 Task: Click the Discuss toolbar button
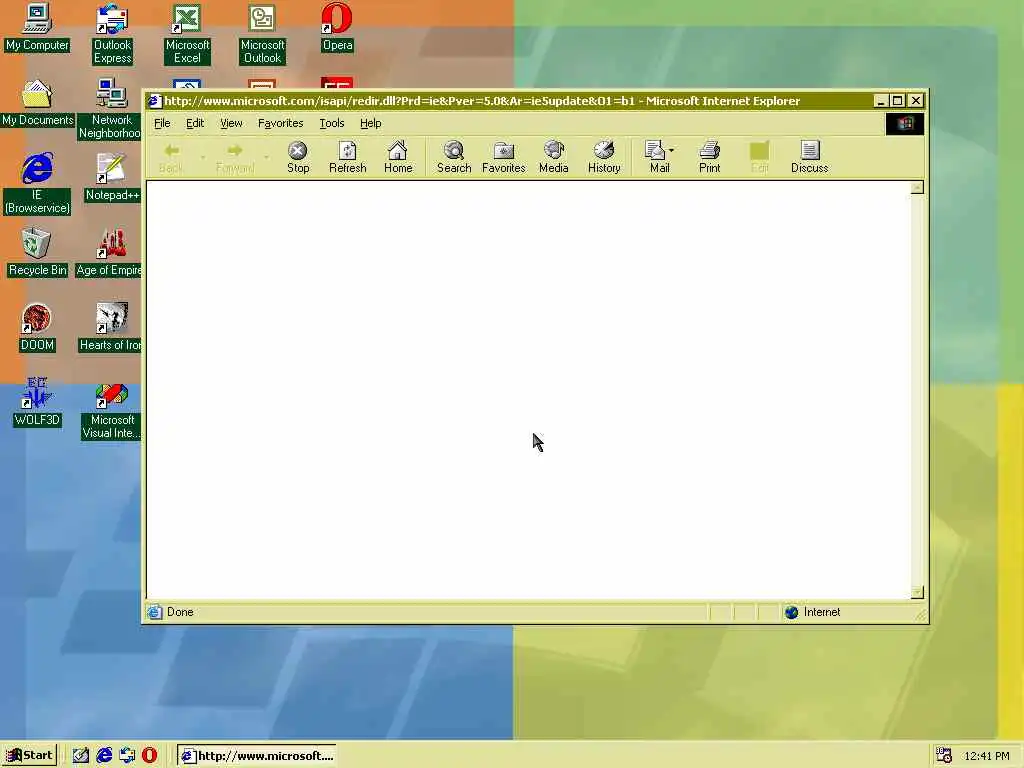click(x=810, y=157)
